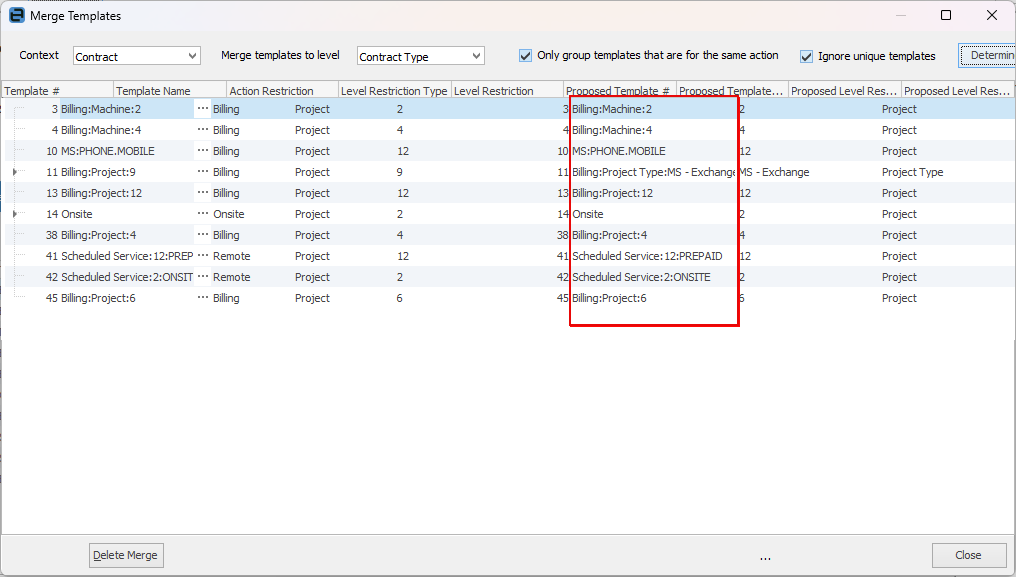Select template row 45 Billing:Project:6

tap(508, 298)
